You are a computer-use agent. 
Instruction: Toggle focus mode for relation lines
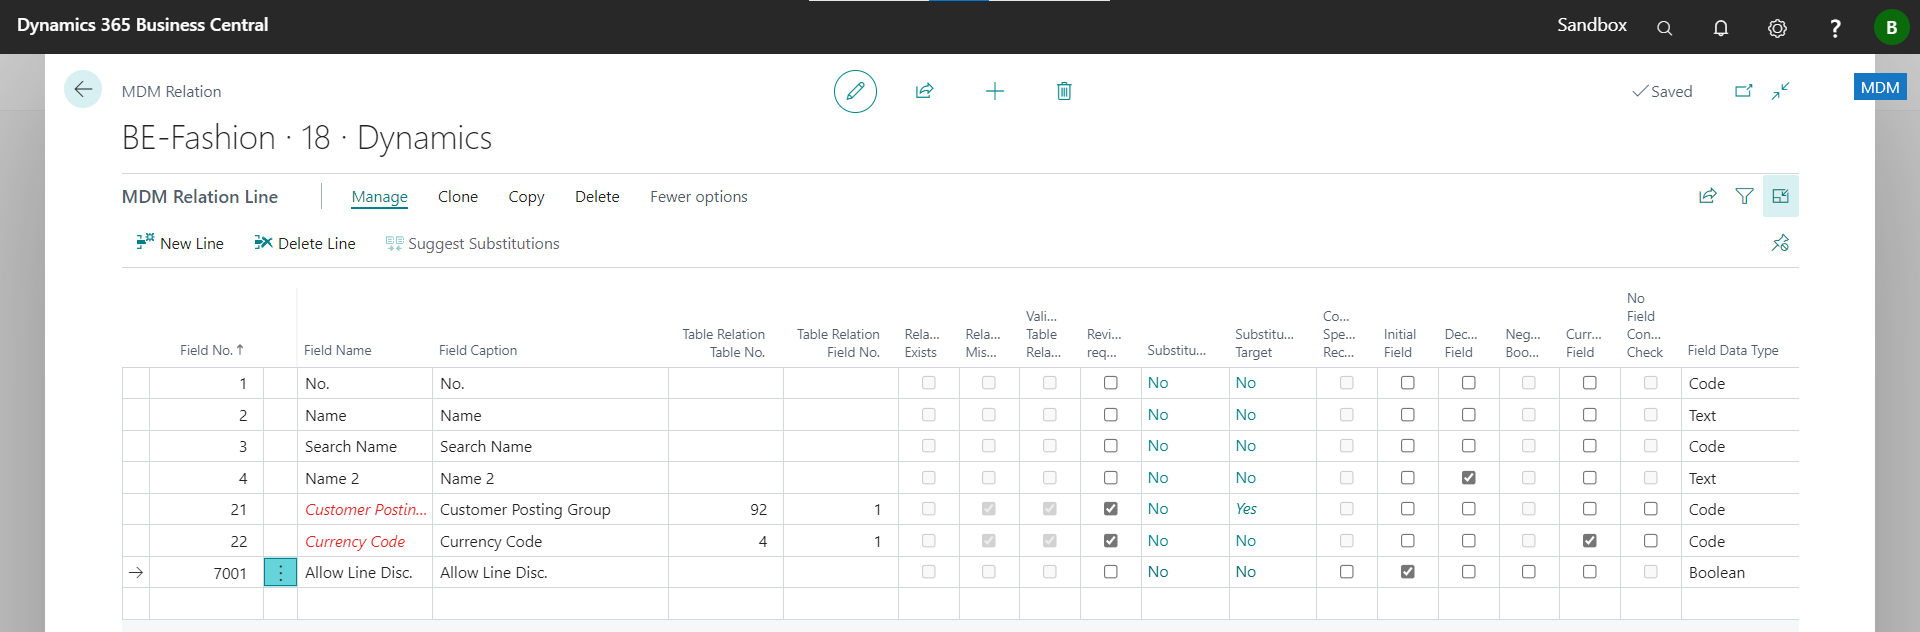1781,196
